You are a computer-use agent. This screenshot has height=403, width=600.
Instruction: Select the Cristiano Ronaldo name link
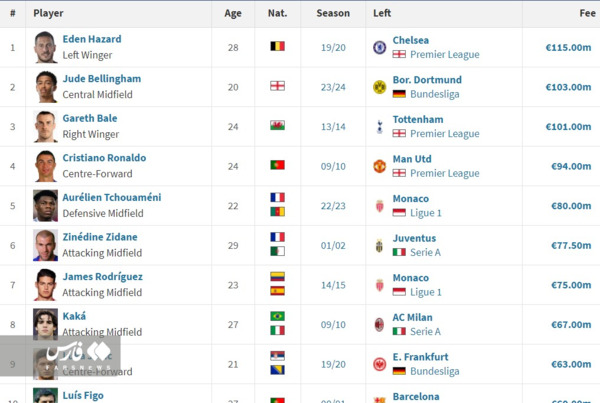coord(104,158)
